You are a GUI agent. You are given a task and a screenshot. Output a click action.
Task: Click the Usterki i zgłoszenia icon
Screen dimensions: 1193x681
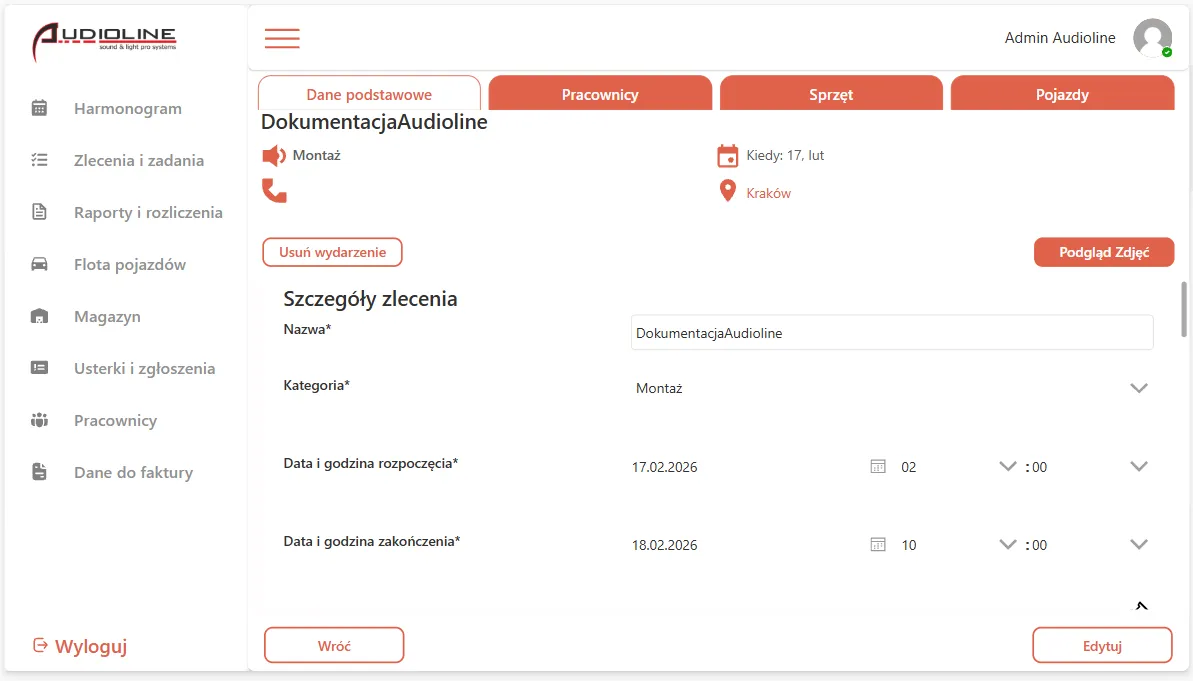(x=40, y=368)
